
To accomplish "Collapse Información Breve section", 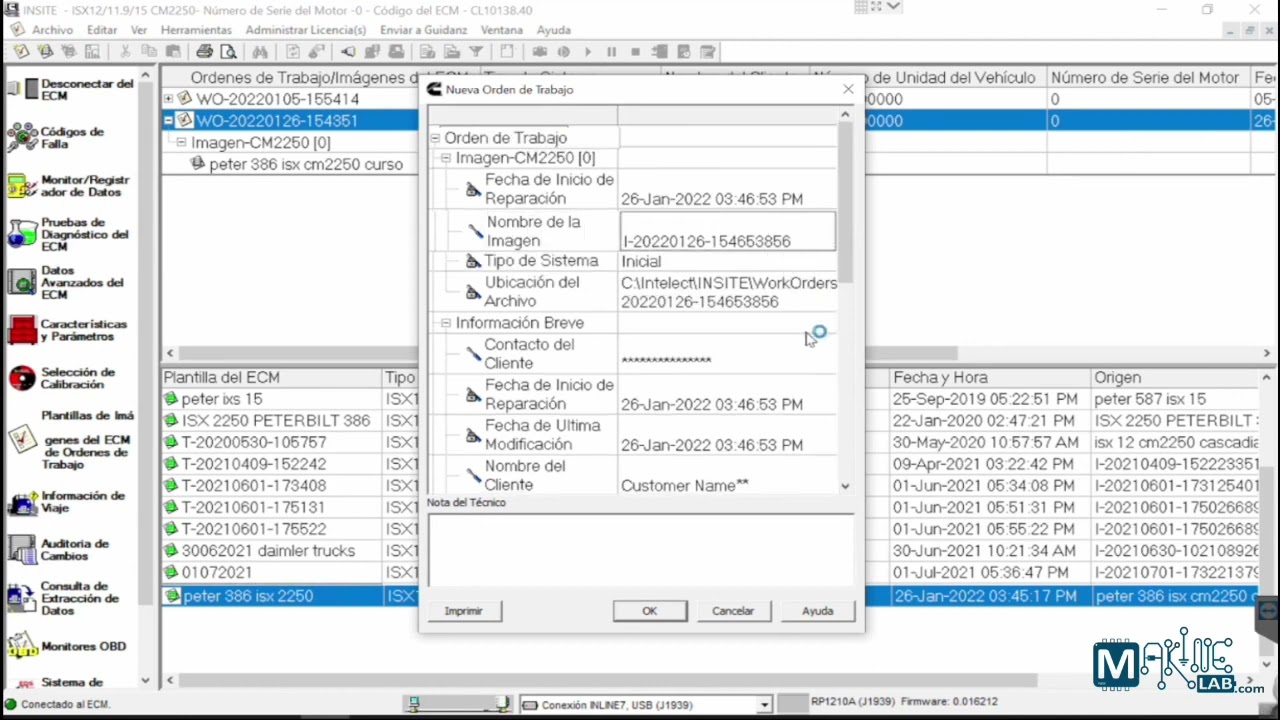I will (446, 323).
